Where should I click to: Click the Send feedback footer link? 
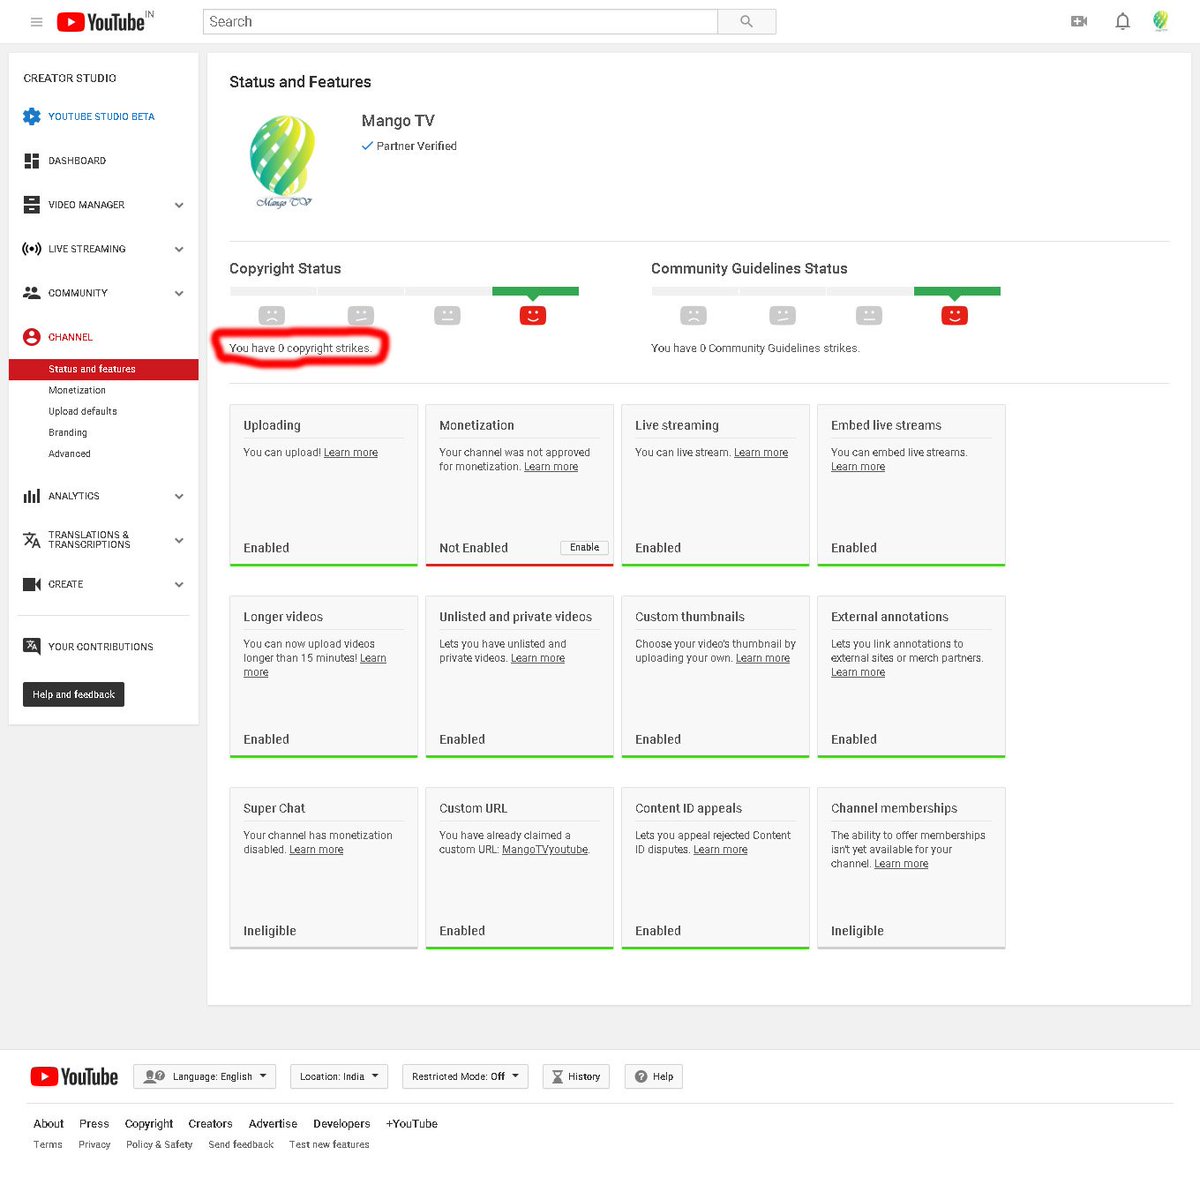coord(241,1145)
